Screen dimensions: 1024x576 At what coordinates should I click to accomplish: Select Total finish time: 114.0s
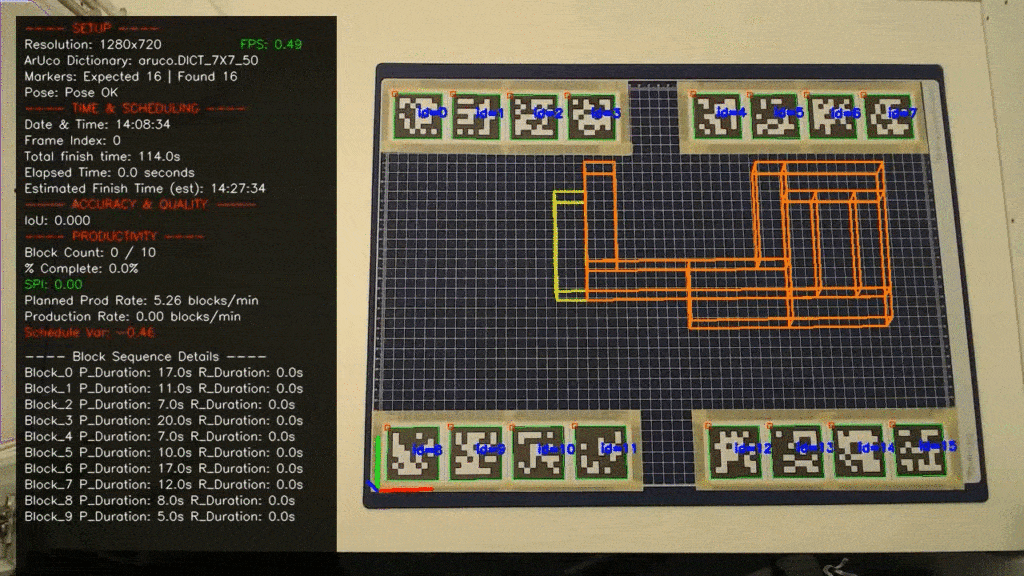103,156
